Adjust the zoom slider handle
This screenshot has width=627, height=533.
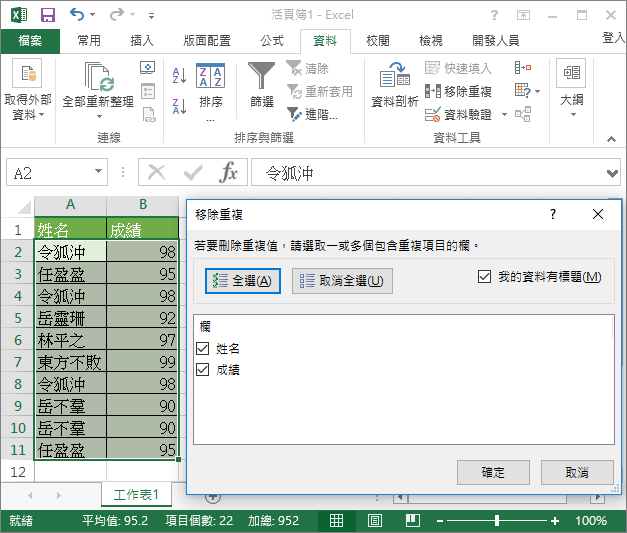coord(497,521)
